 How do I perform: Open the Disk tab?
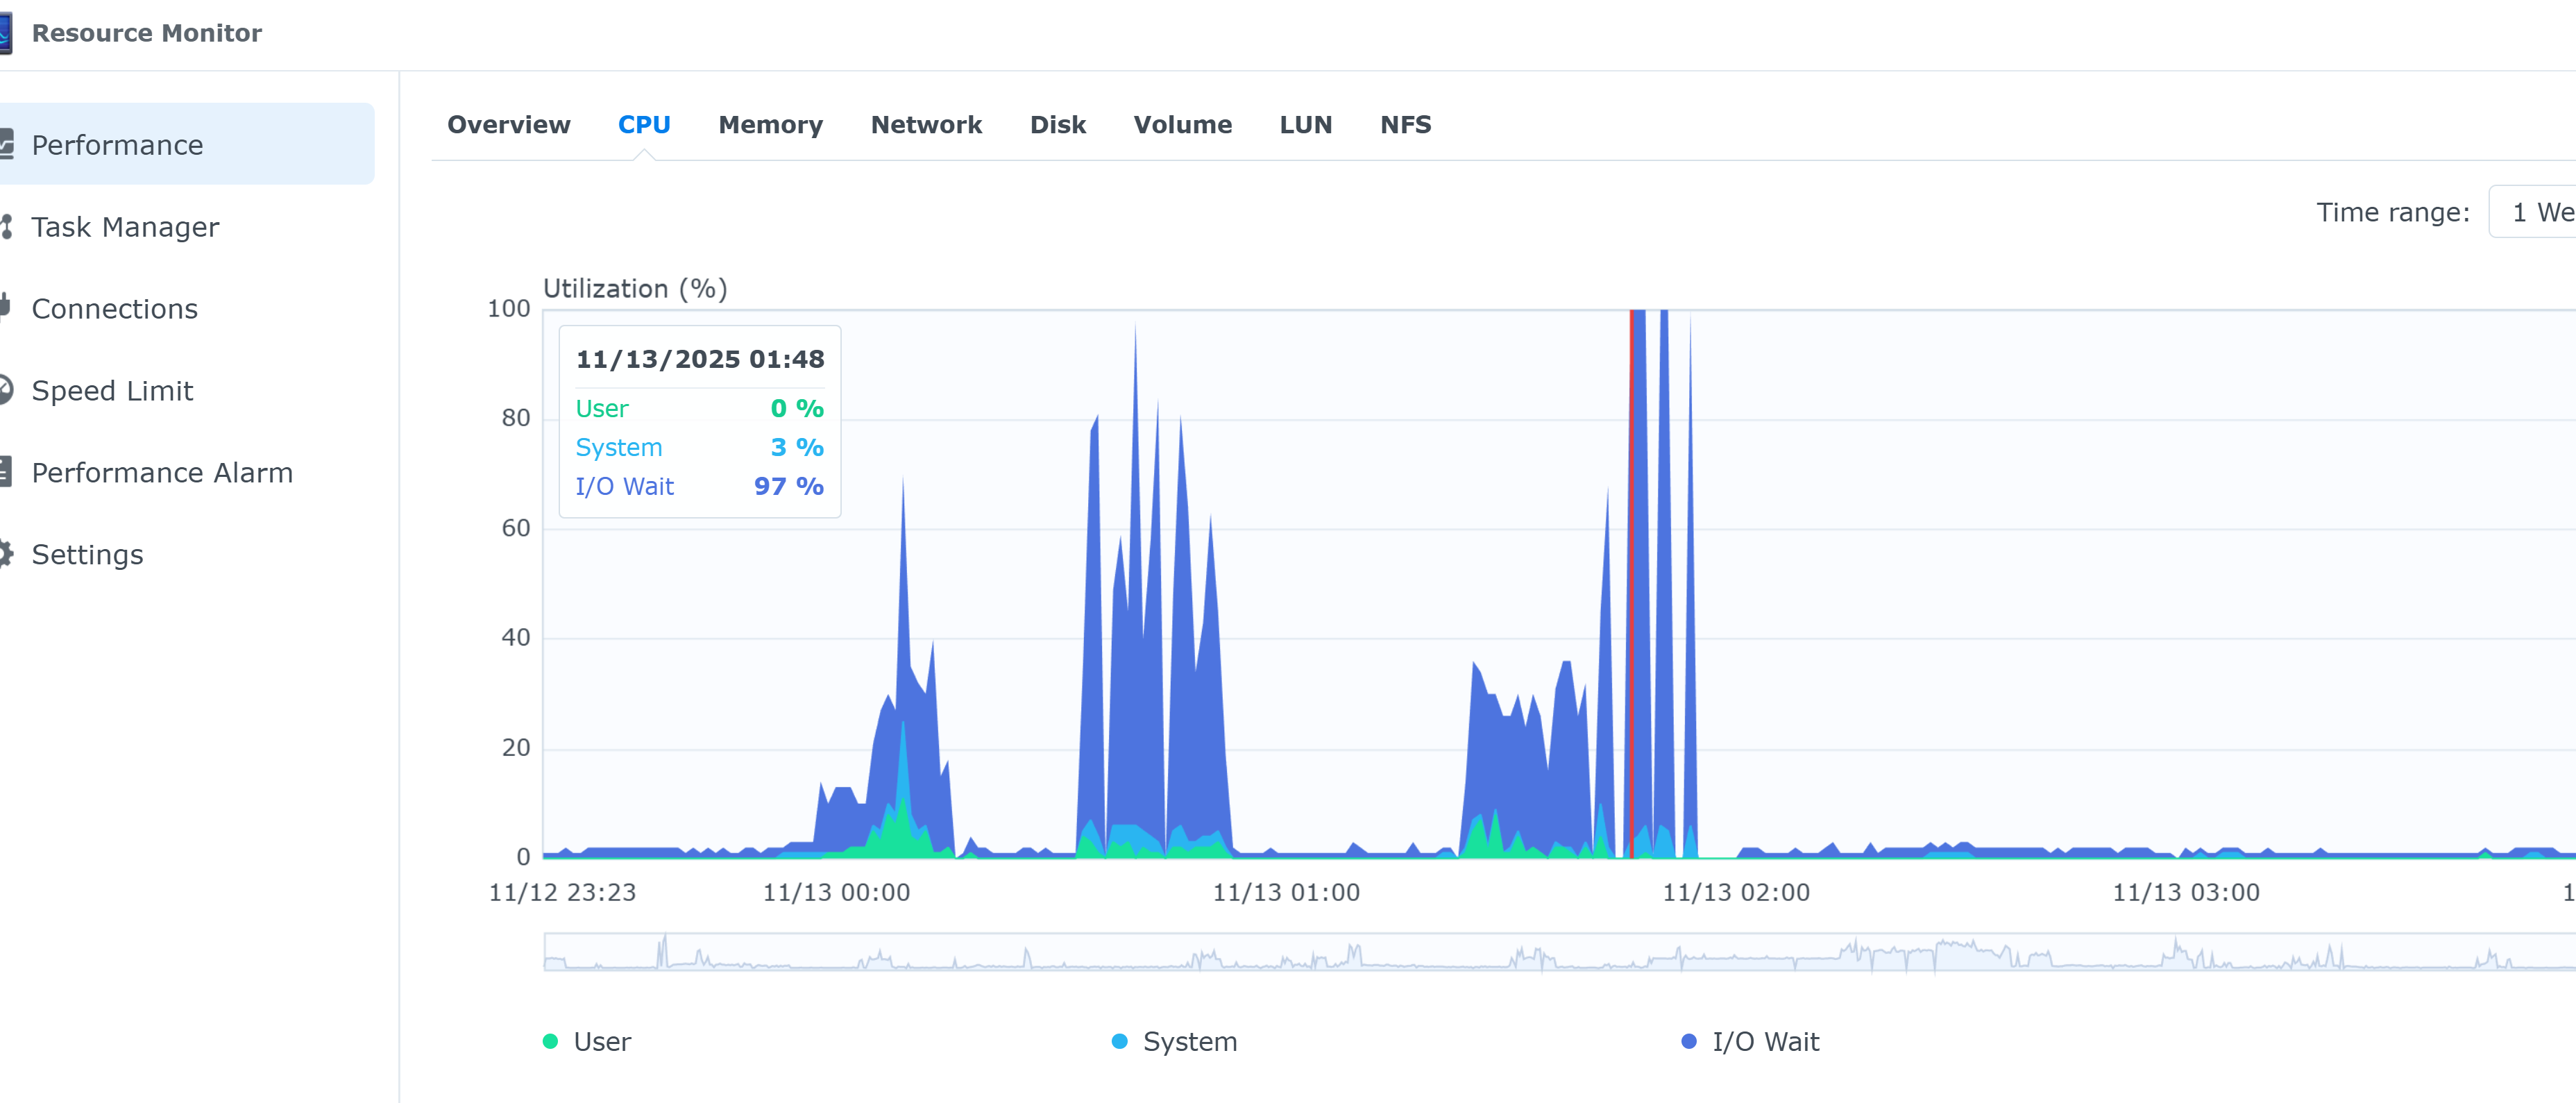tap(1057, 125)
